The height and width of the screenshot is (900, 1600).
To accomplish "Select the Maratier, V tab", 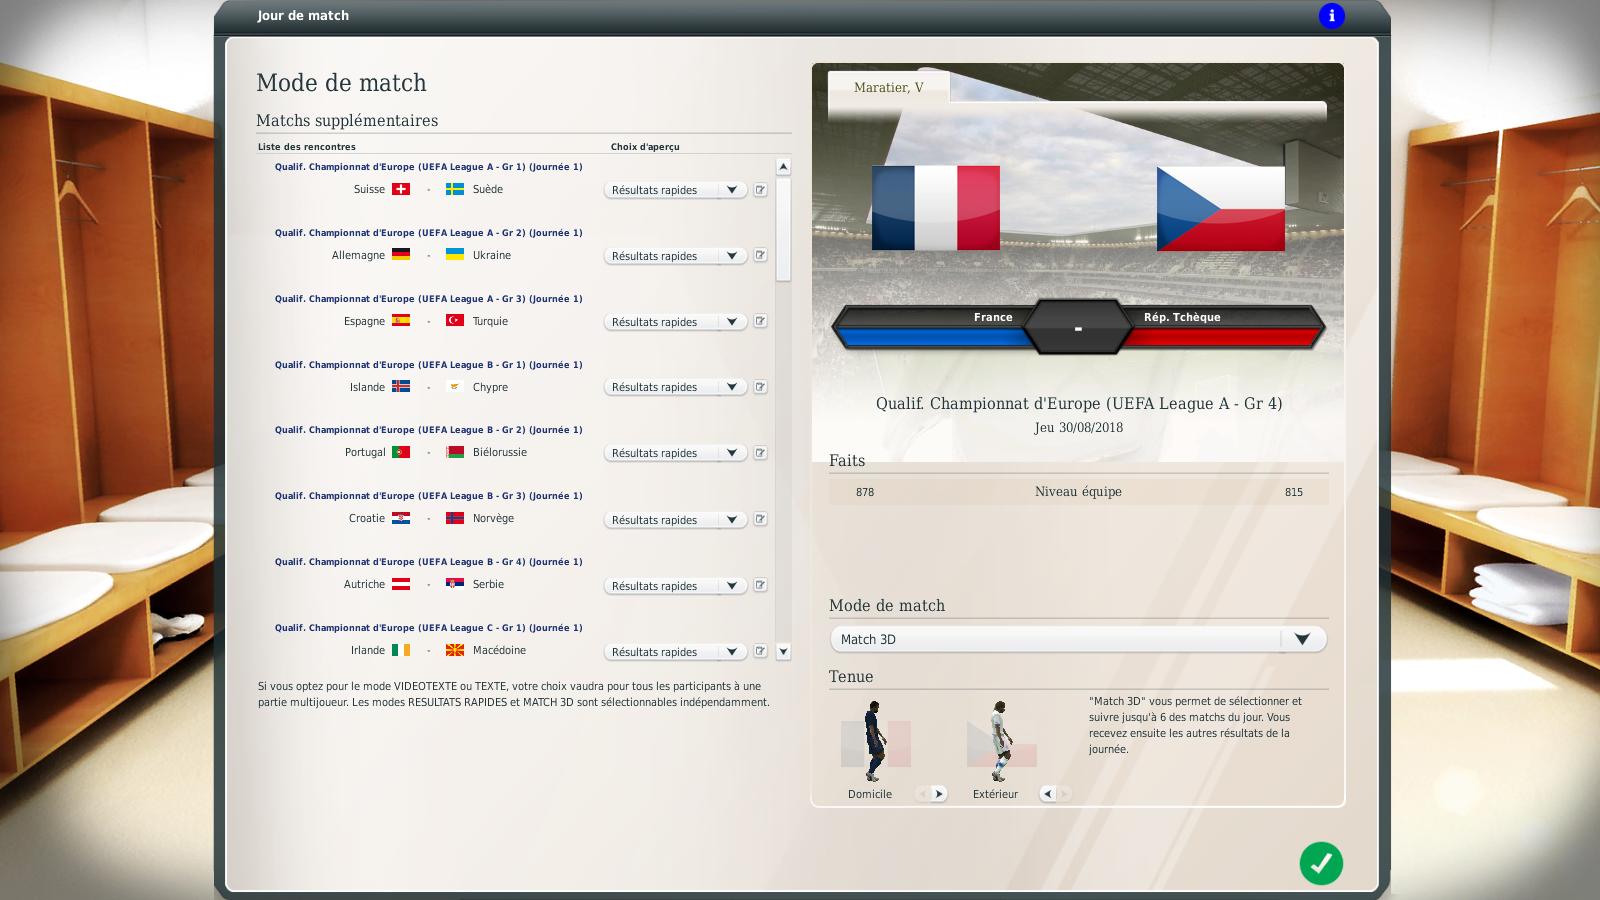I will (888, 87).
